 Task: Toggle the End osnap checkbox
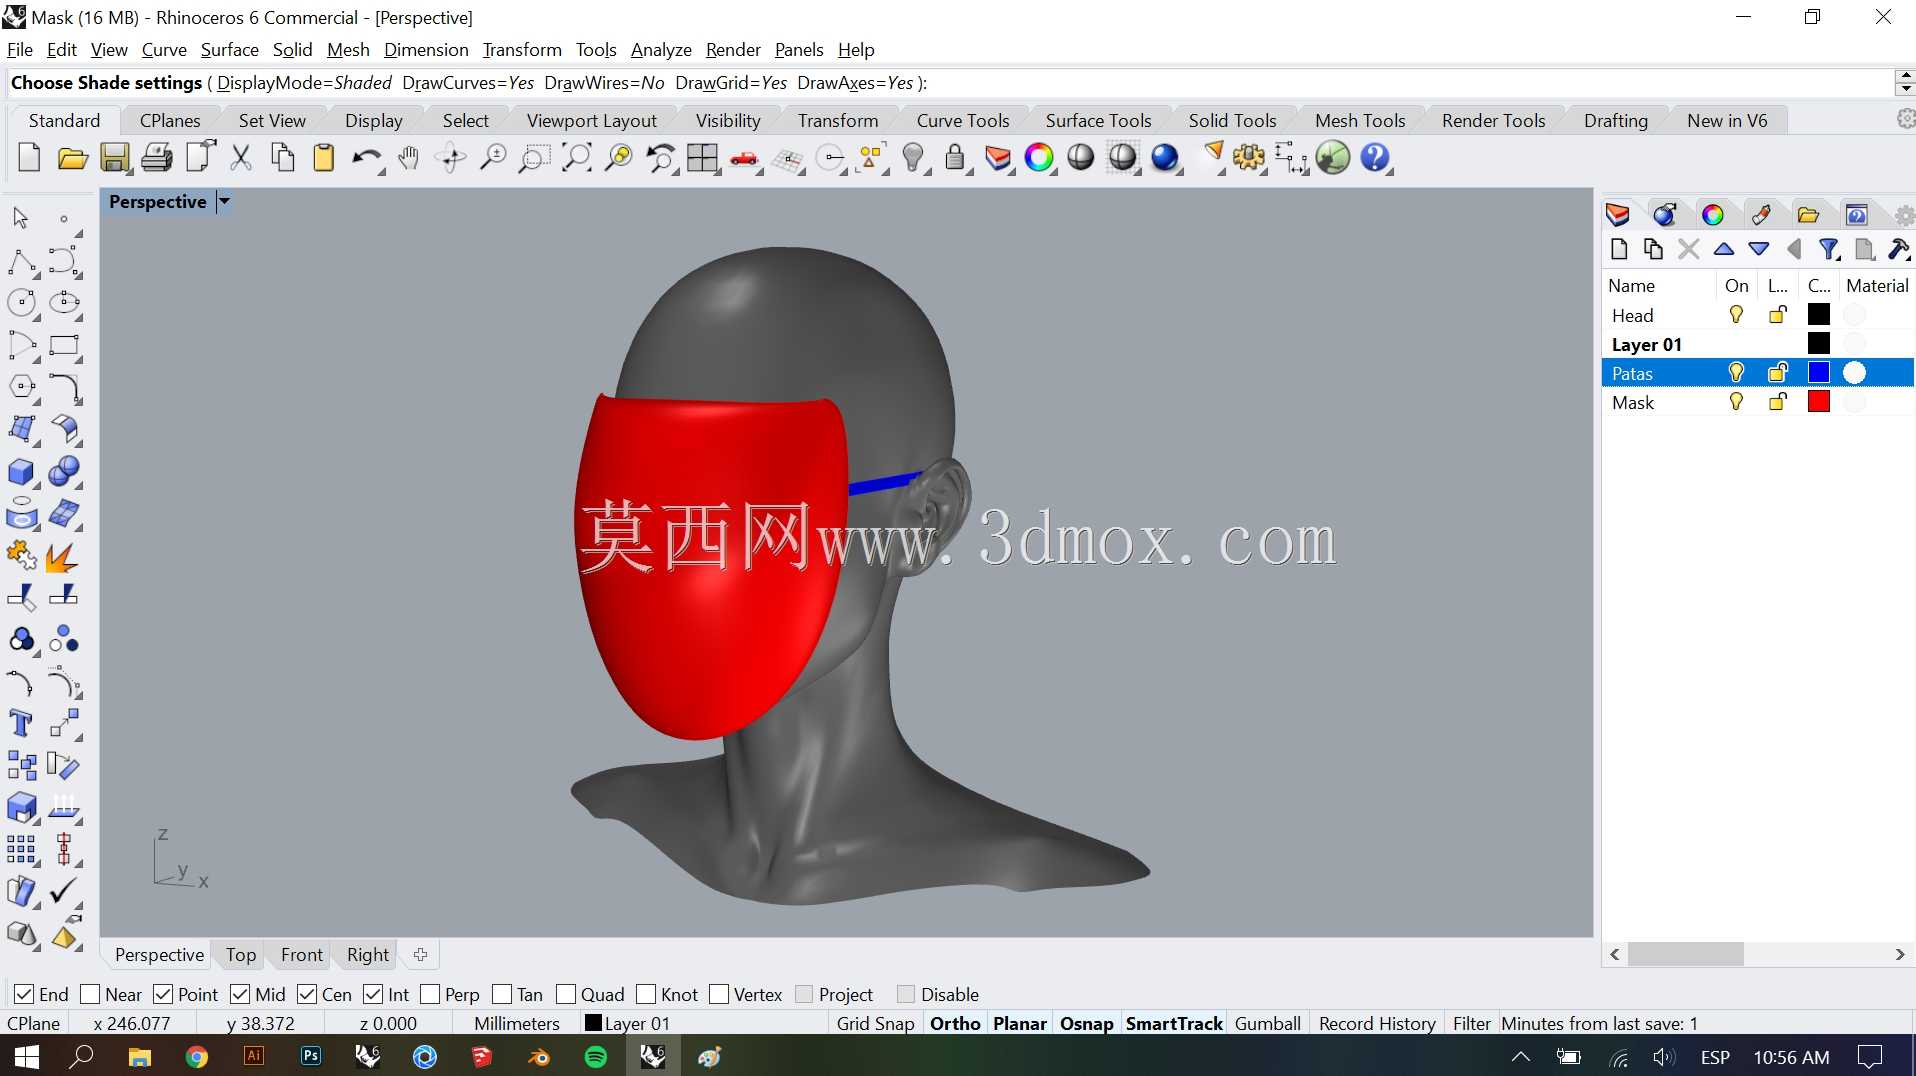pos(24,994)
